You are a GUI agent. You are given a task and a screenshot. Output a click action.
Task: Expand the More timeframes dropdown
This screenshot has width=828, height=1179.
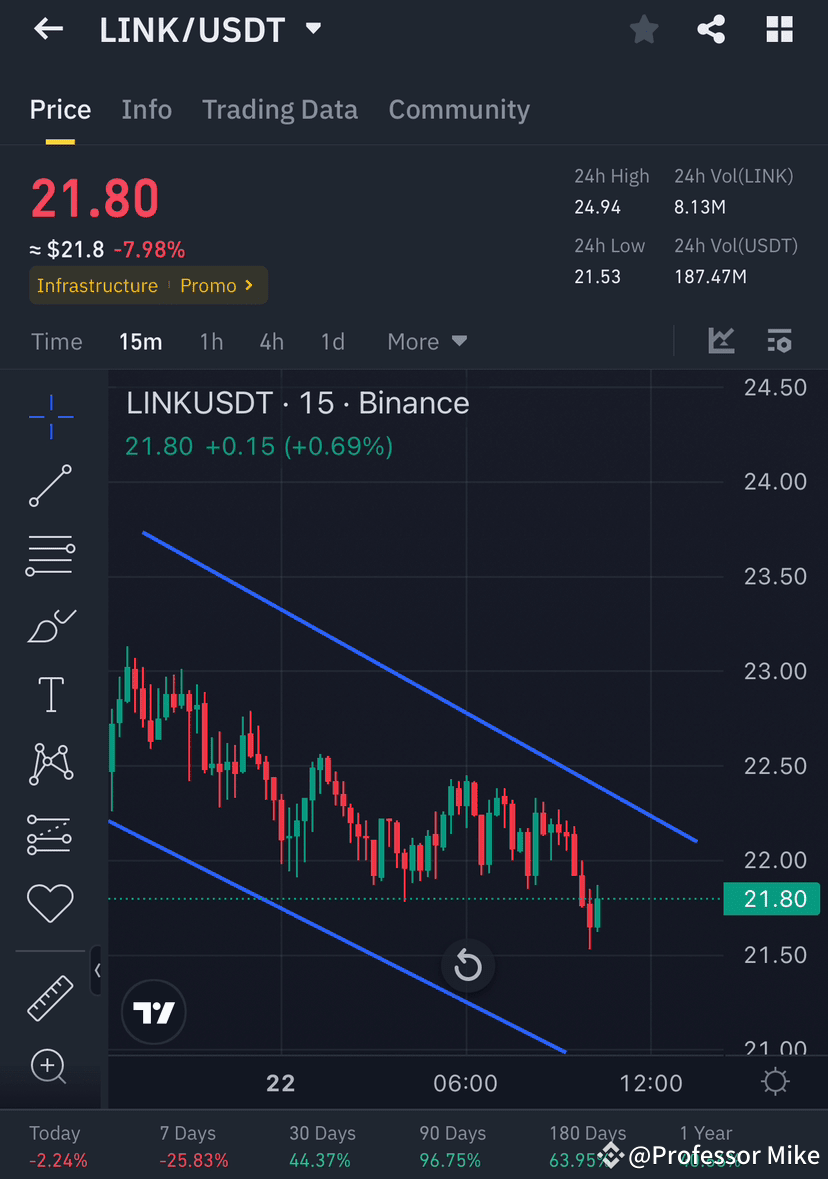click(426, 341)
